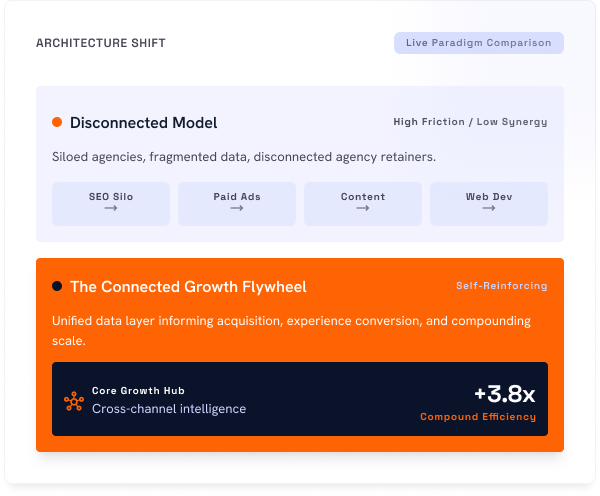Select the Paid Ads card
This screenshot has width=600, height=496.
click(237, 204)
